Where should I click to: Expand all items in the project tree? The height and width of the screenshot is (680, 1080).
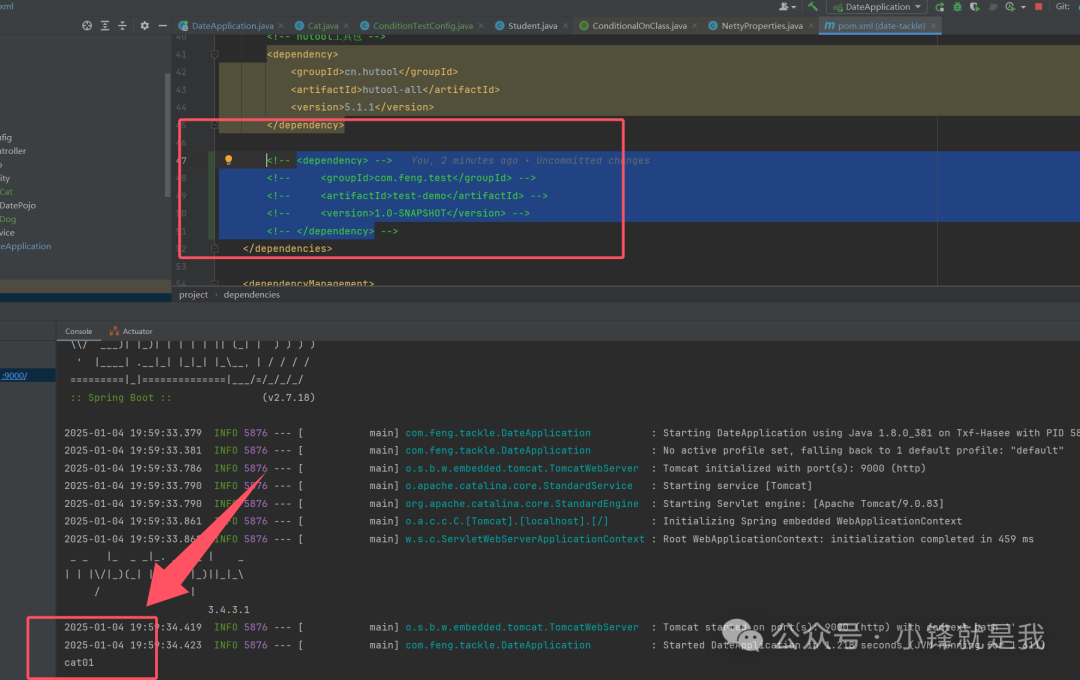(x=105, y=26)
